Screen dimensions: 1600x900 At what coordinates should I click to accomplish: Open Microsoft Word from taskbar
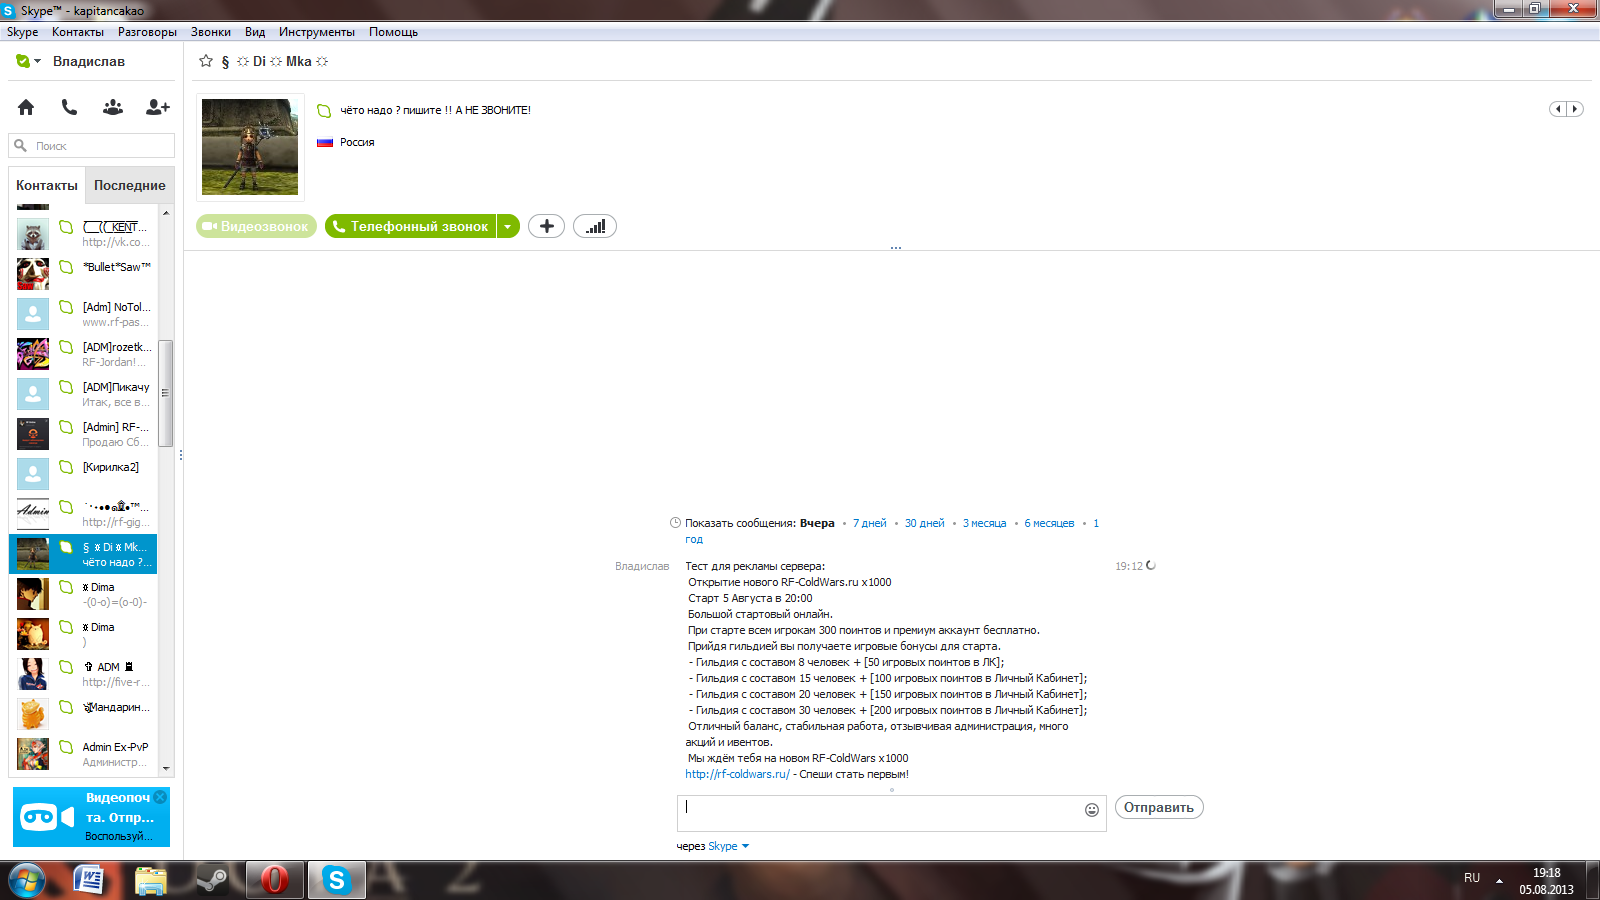point(89,880)
